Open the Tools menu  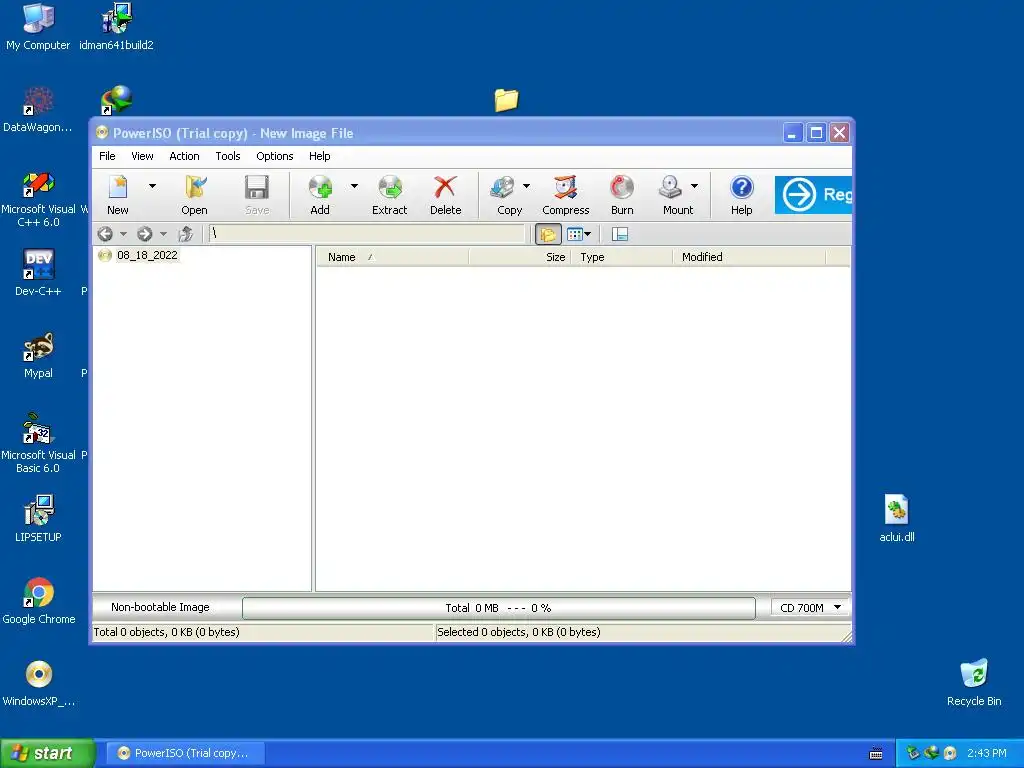[228, 156]
